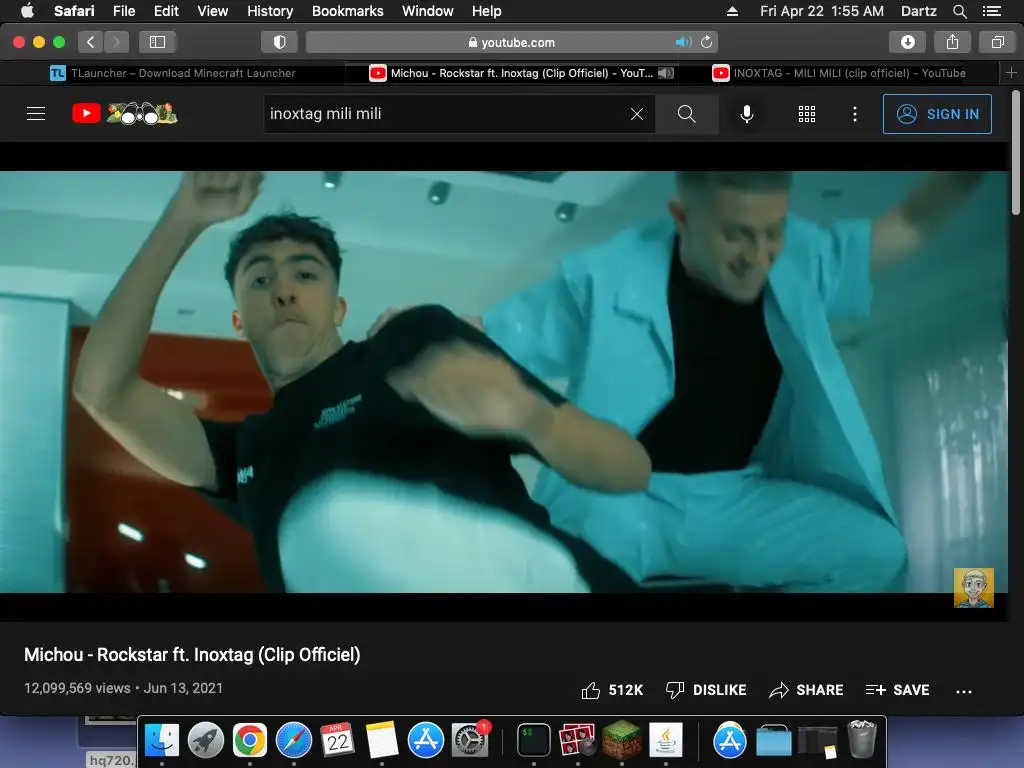Launch Google Chrome from the Dock
The width and height of the screenshot is (1024, 768).
[x=249, y=741]
